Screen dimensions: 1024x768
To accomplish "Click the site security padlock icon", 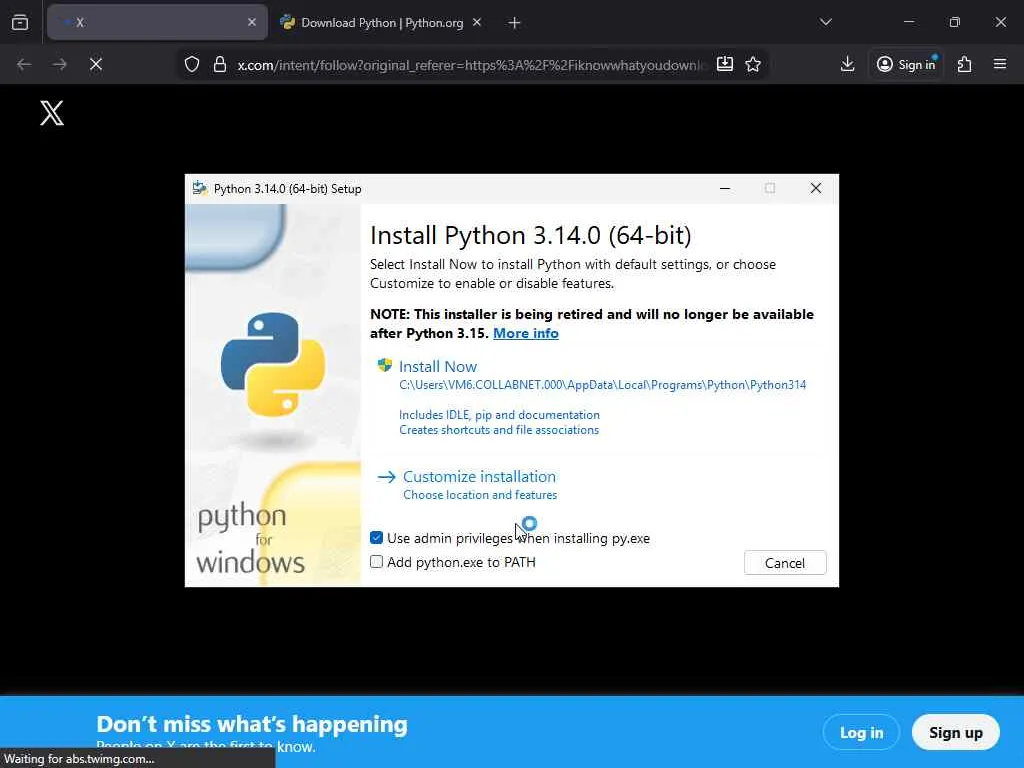I will (220, 64).
